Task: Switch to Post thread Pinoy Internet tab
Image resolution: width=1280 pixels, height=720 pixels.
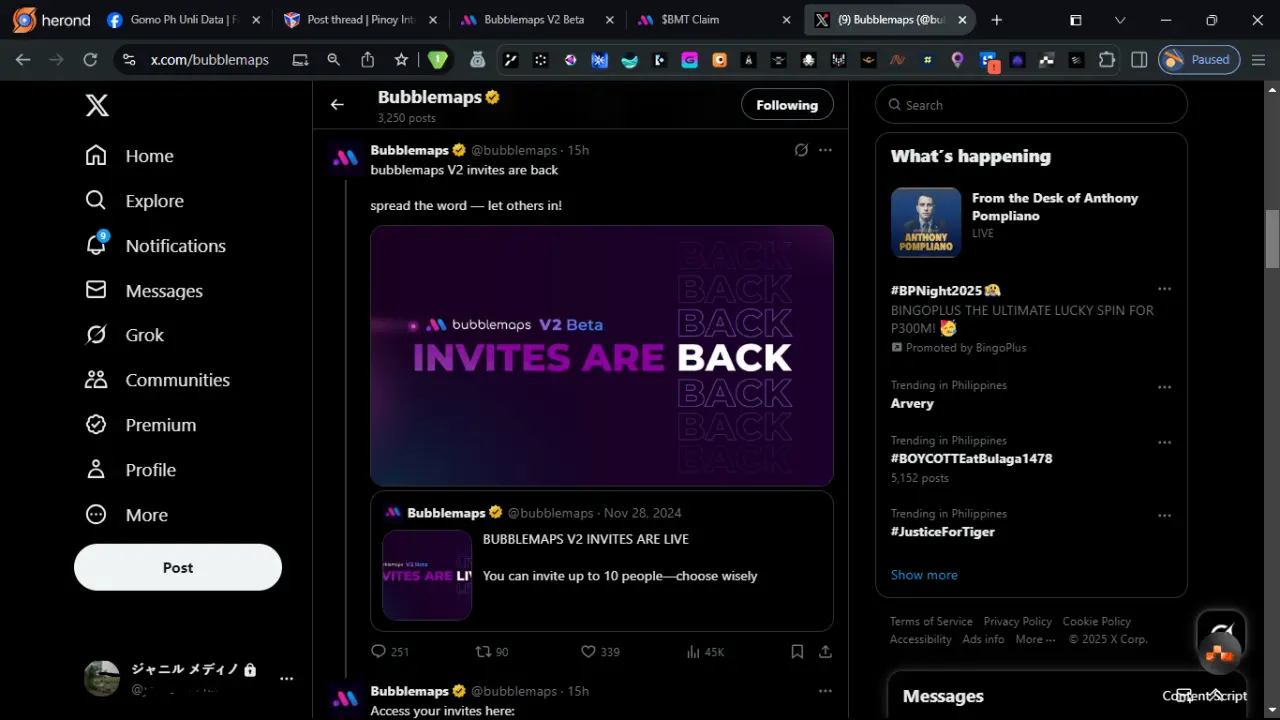Action: point(359,20)
